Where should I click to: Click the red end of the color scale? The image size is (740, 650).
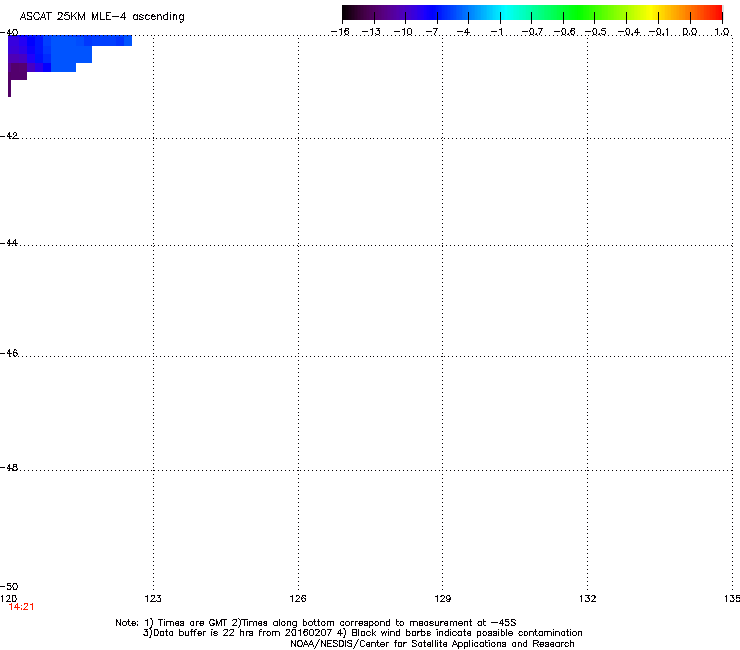(715, 12)
